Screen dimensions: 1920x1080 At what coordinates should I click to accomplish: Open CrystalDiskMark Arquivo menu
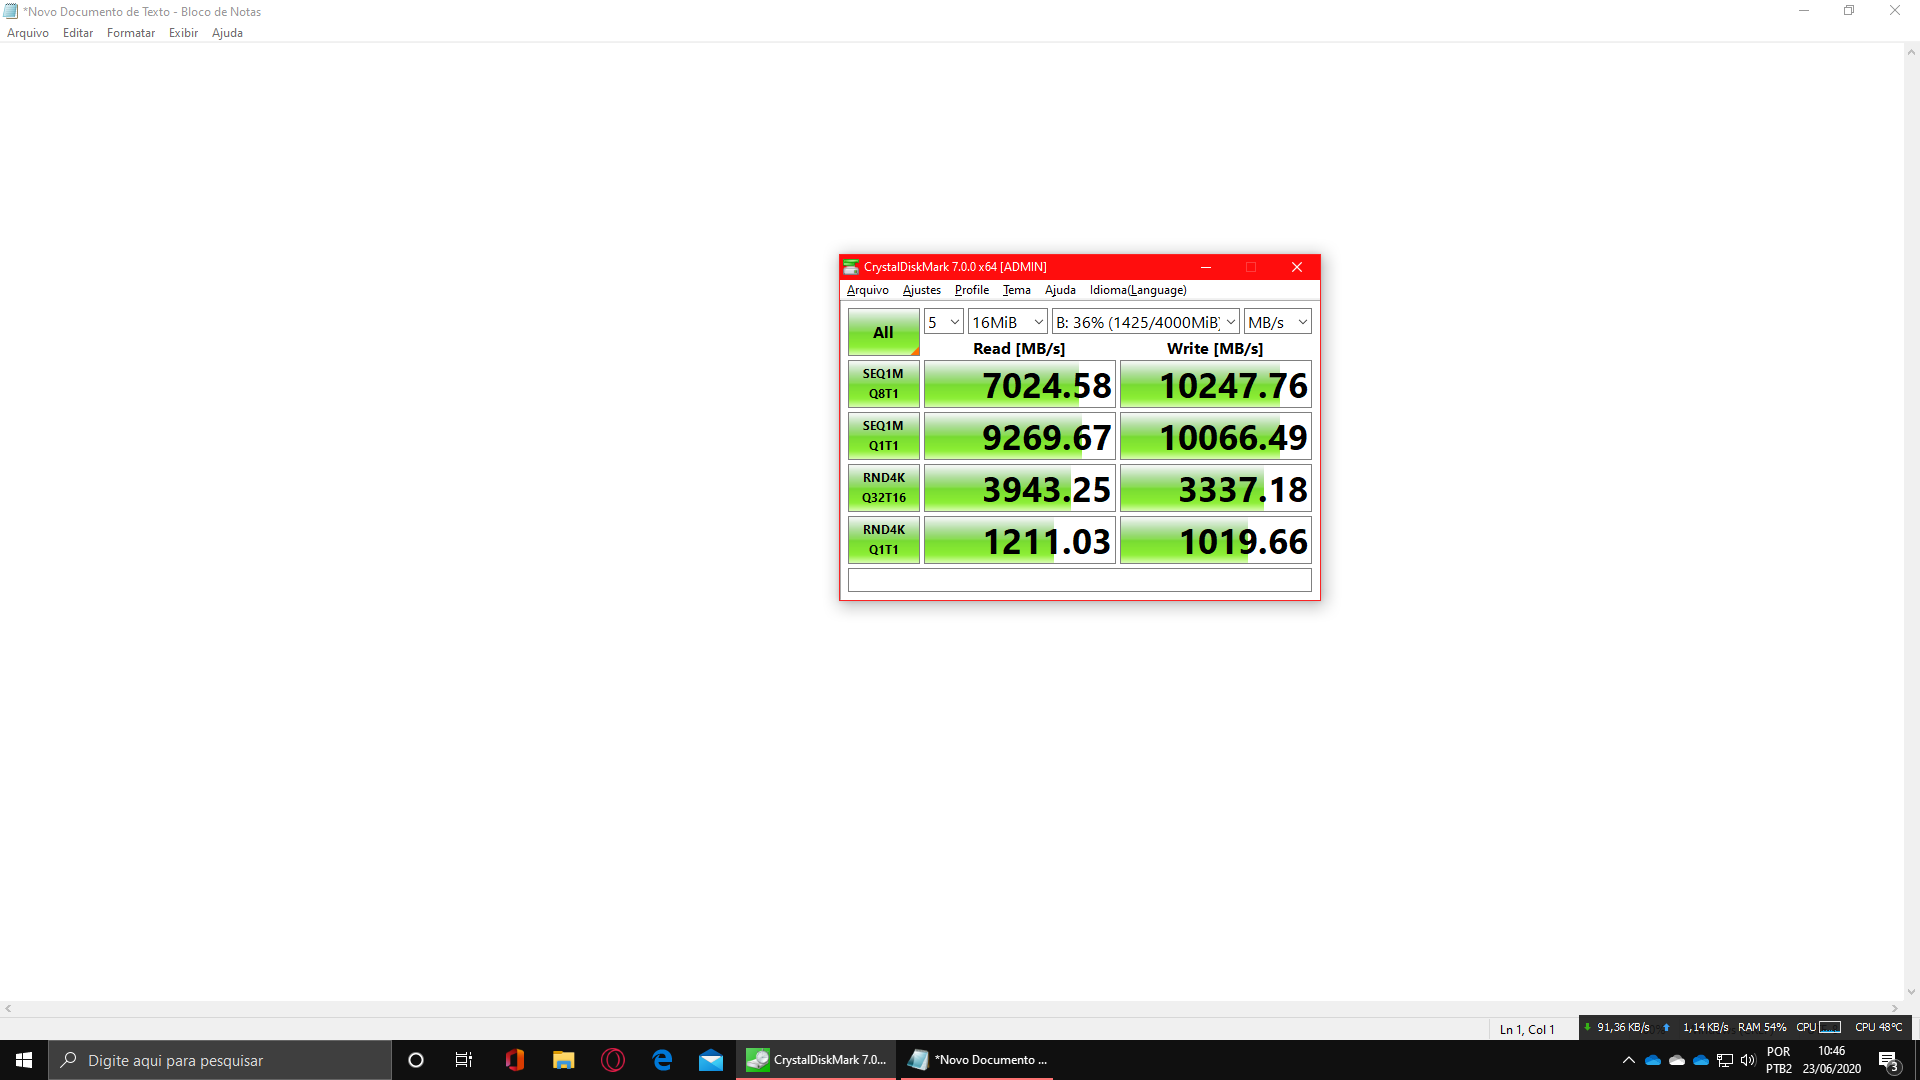coord(867,290)
